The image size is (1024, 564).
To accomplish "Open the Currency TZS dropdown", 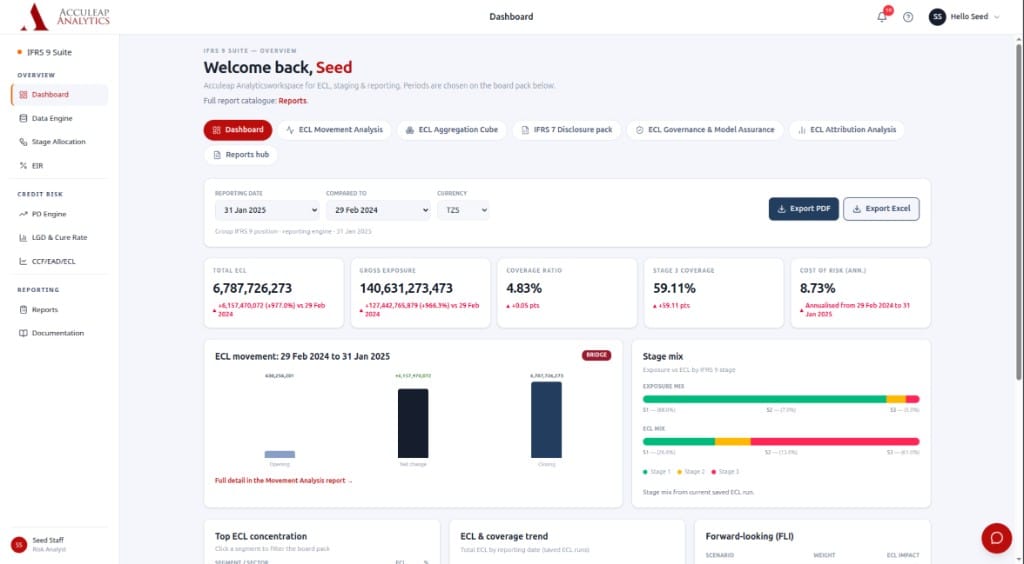I will click(463, 210).
